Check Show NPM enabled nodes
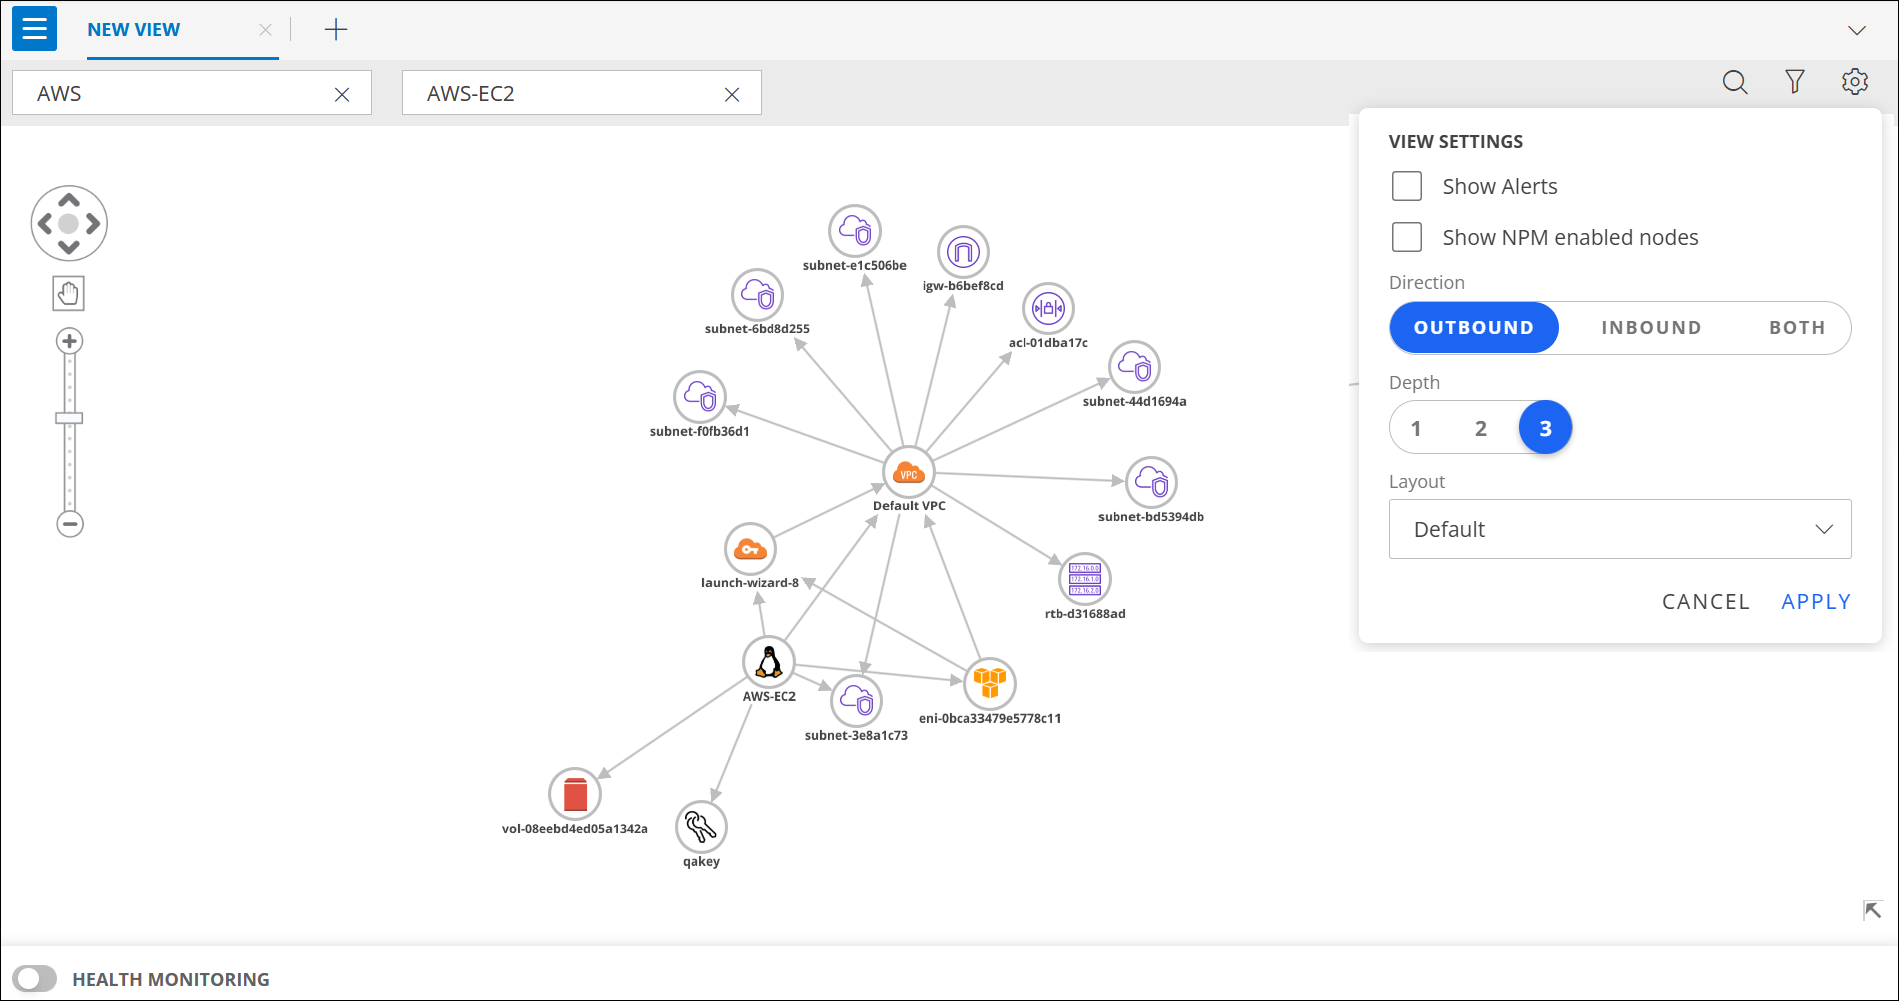 [1407, 237]
